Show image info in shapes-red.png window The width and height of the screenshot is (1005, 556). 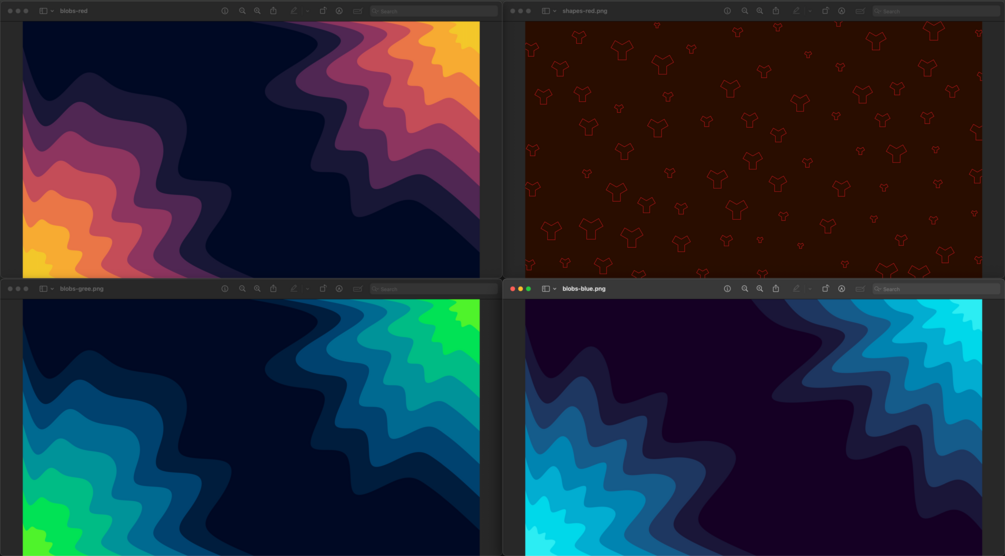[727, 11]
